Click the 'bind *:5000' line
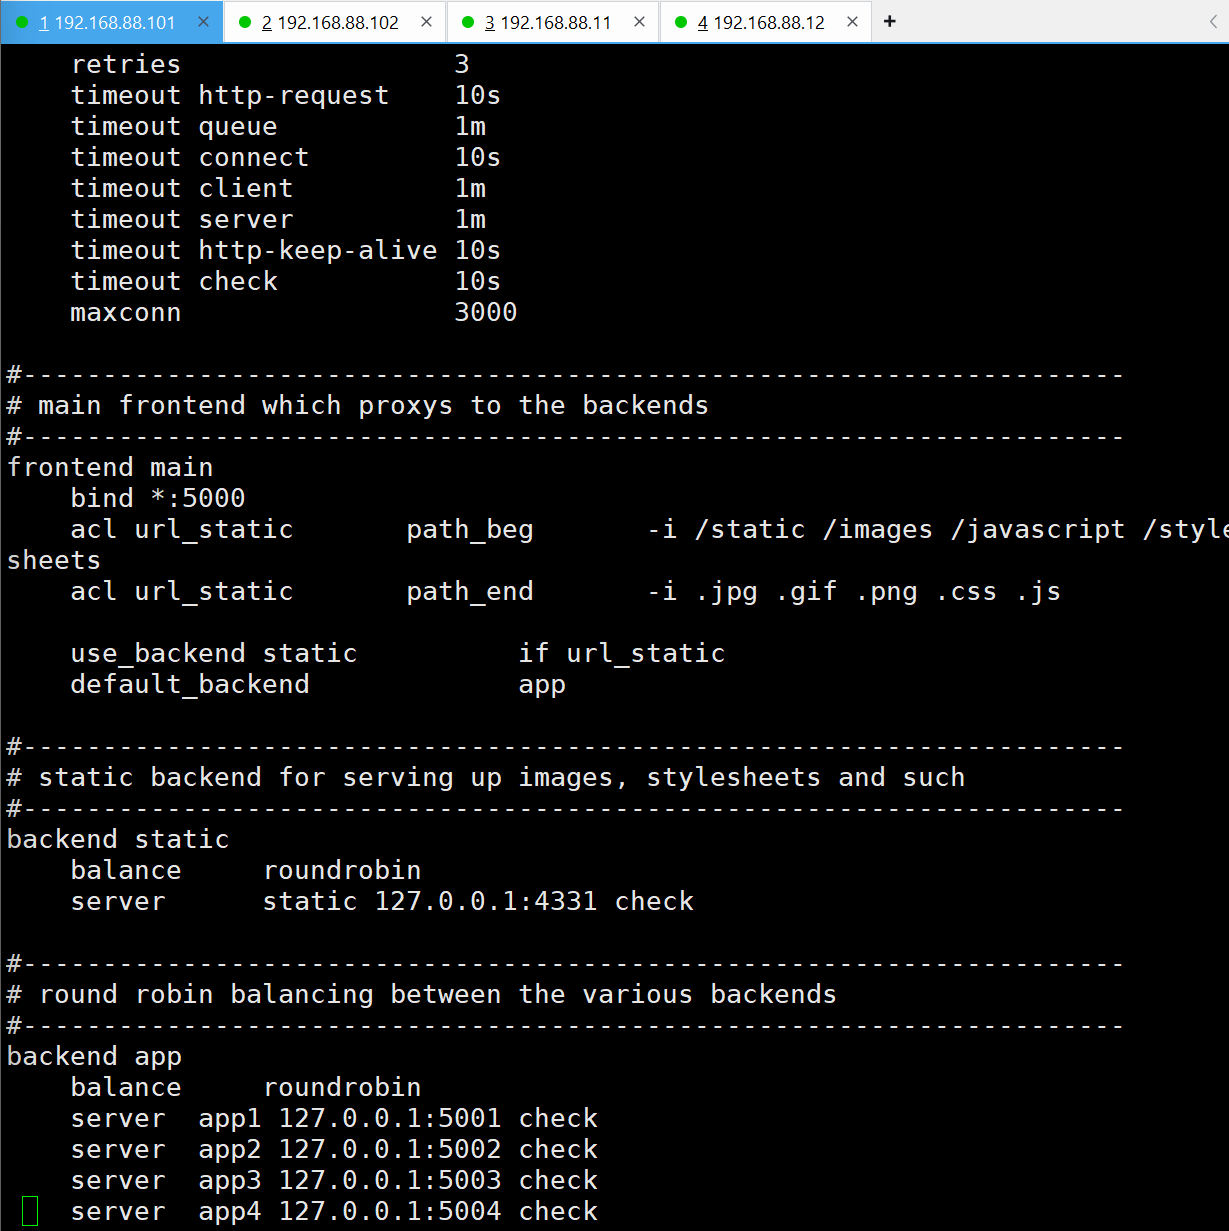This screenshot has height=1231, width=1229. (158, 498)
